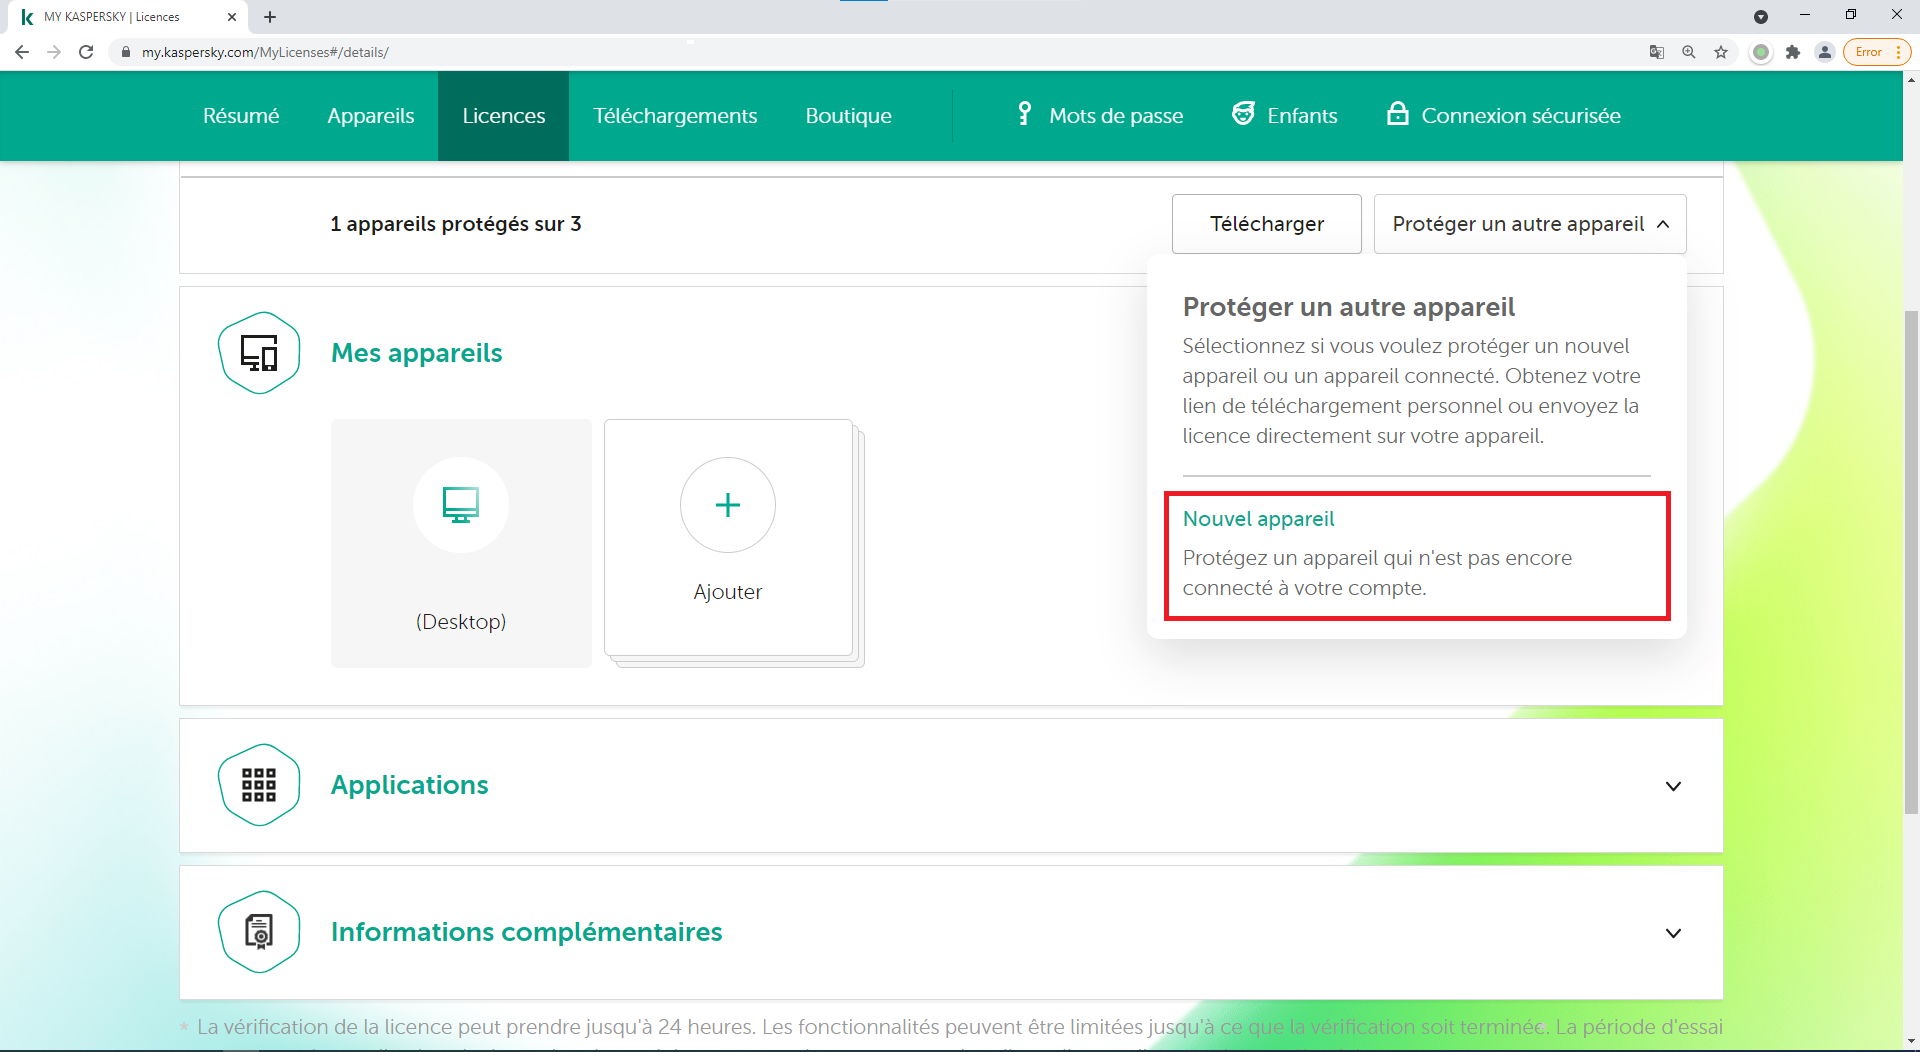
Task: Open the Résumé tab
Action: coord(241,116)
